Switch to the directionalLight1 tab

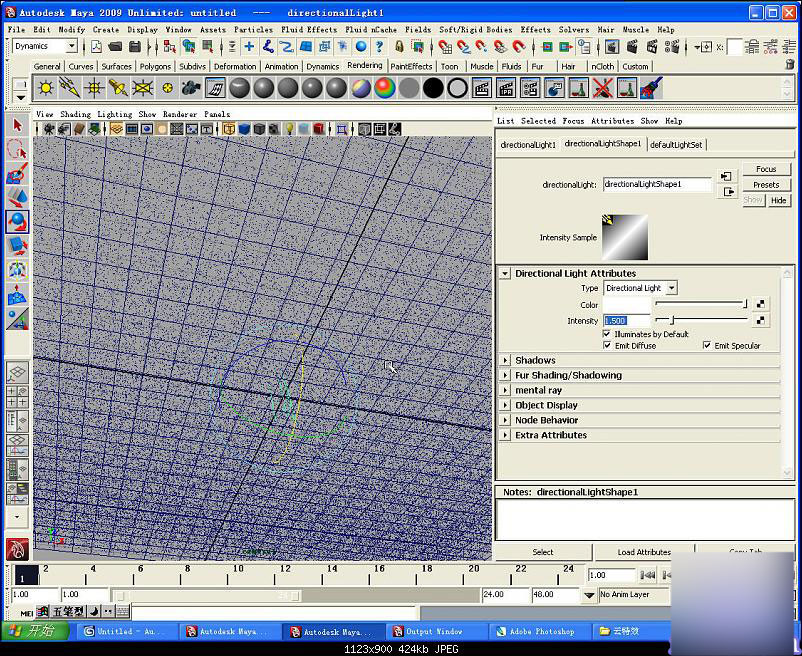click(528, 145)
